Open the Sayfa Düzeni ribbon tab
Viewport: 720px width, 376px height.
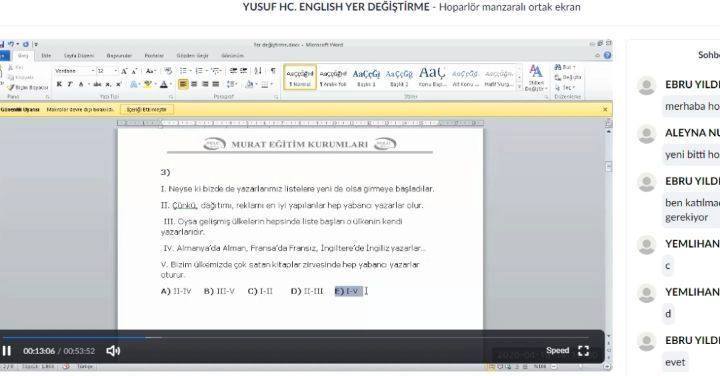pyautogui.click(x=79, y=56)
